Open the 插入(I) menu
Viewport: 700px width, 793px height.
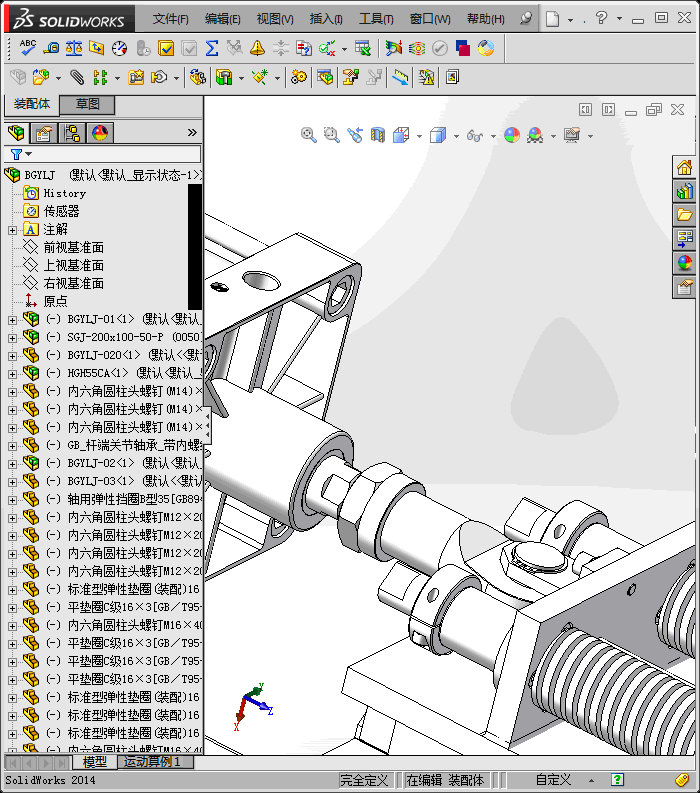[326, 19]
